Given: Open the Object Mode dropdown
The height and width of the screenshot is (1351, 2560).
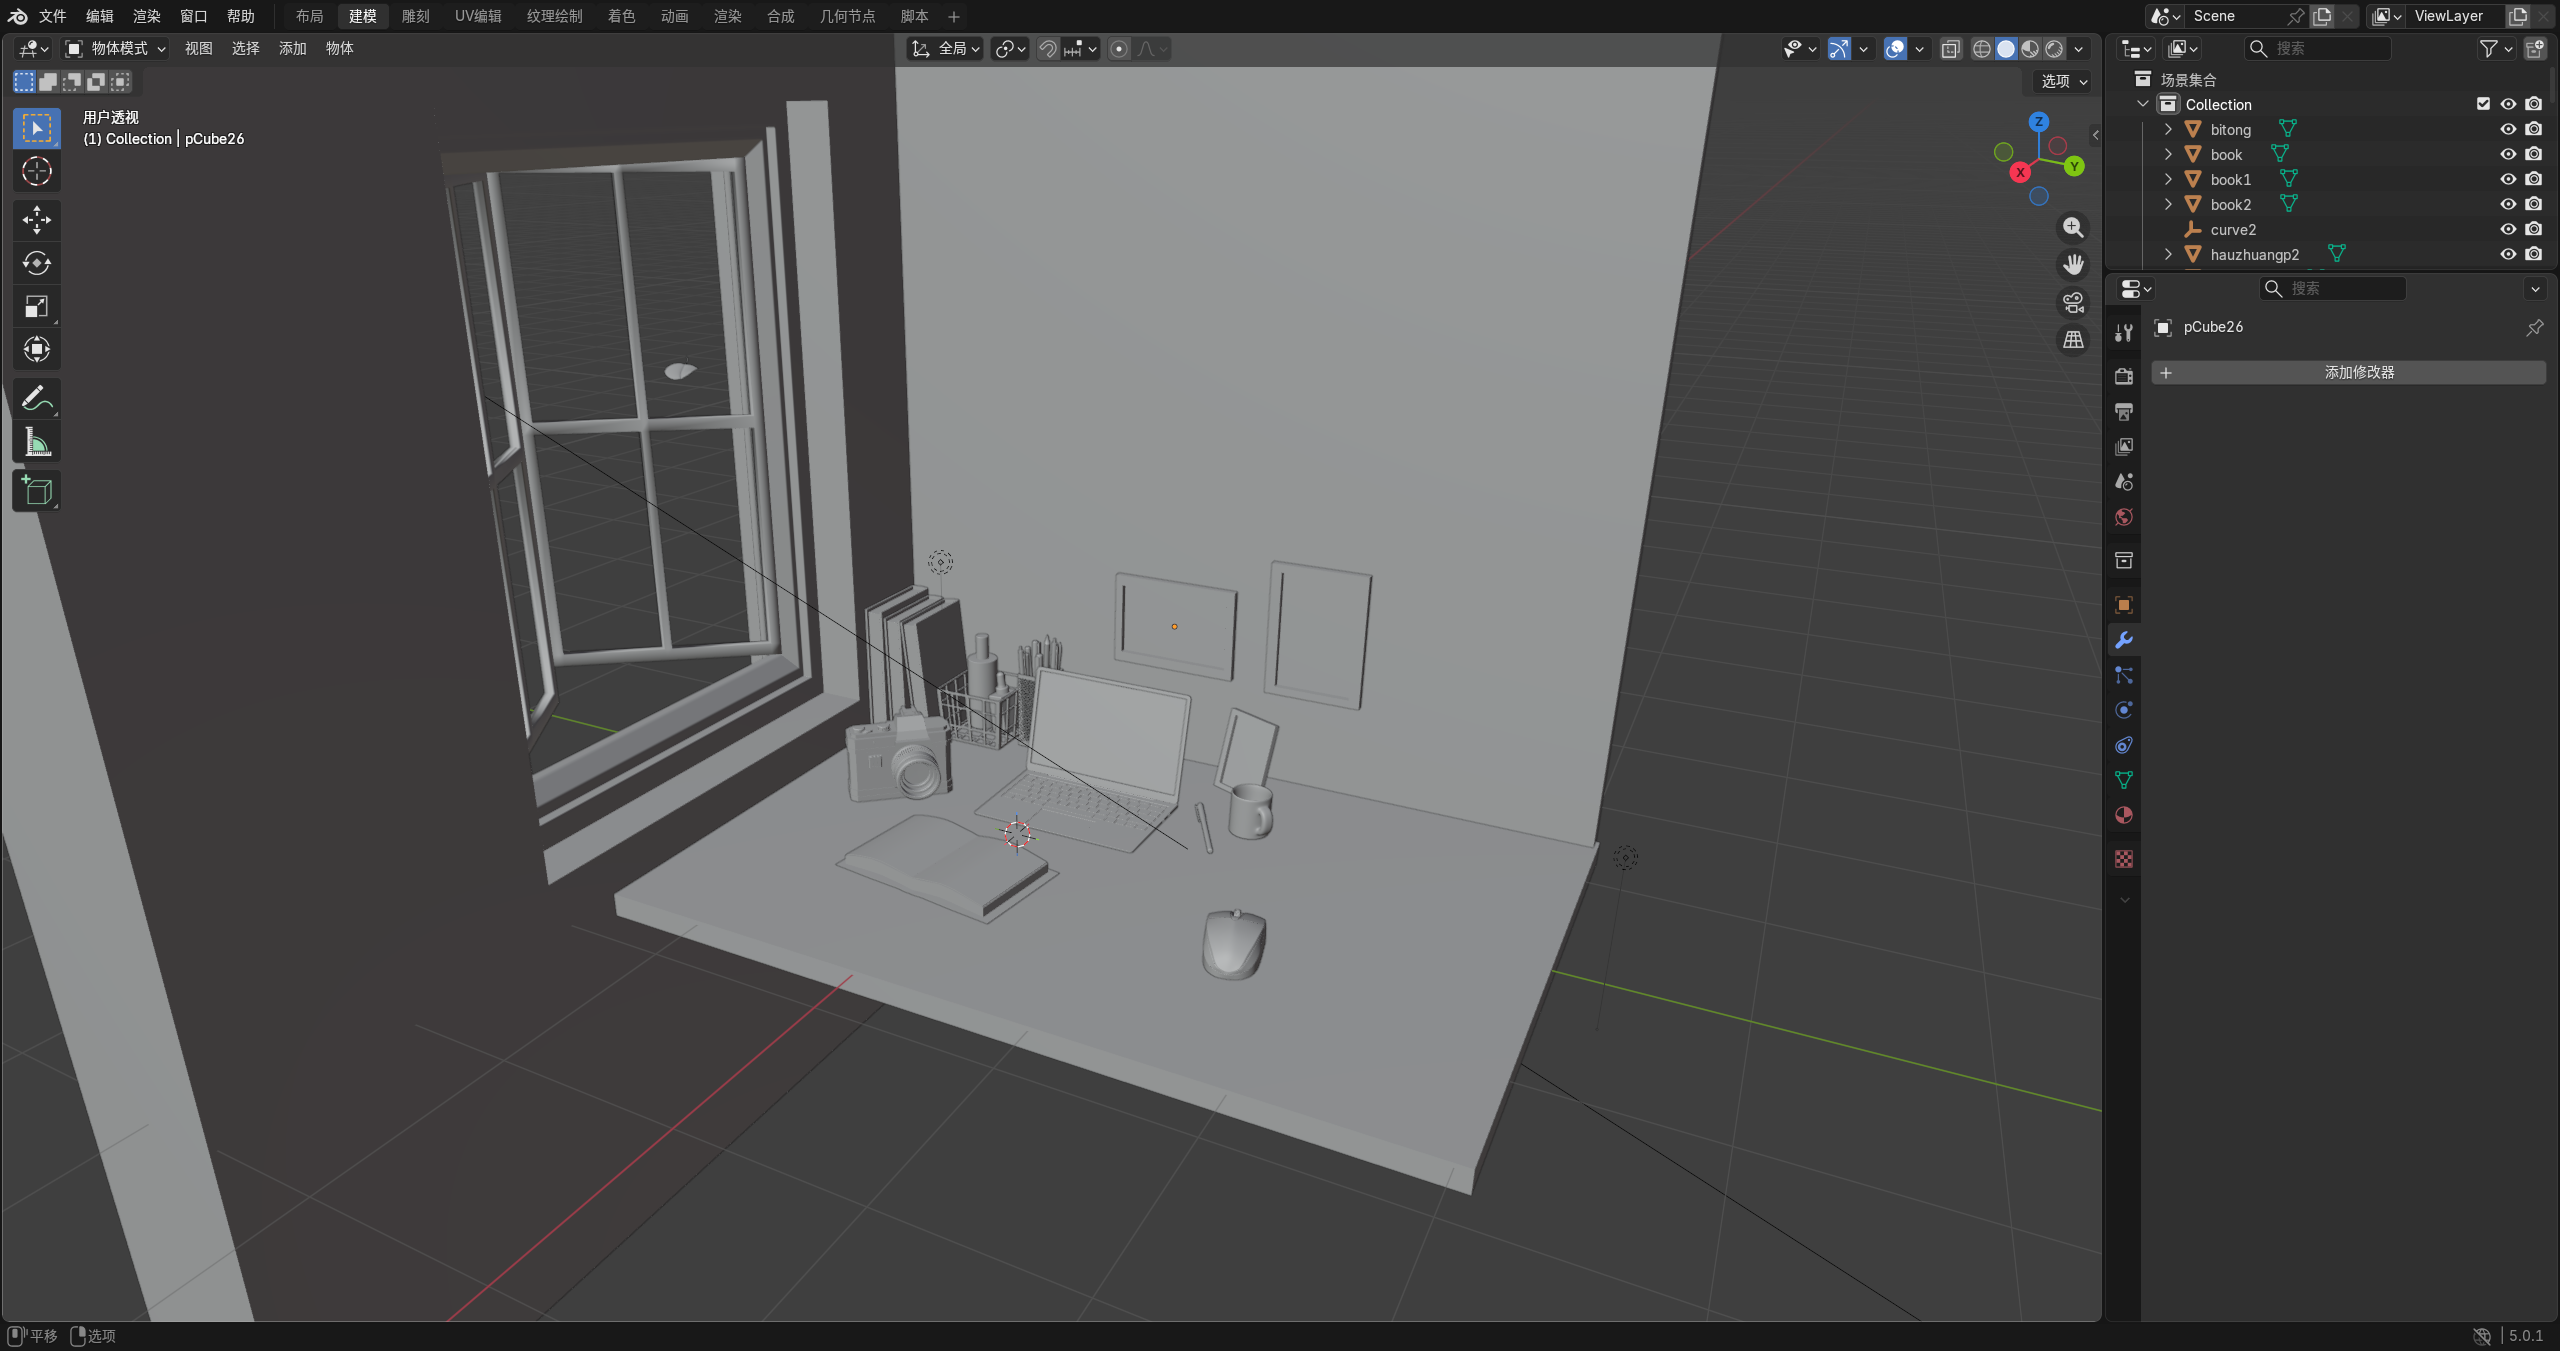Looking at the screenshot, I should pyautogui.click(x=116, y=48).
